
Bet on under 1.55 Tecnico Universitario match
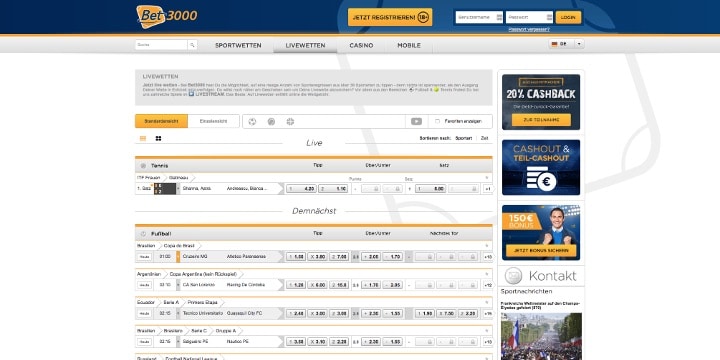(x=393, y=314)
